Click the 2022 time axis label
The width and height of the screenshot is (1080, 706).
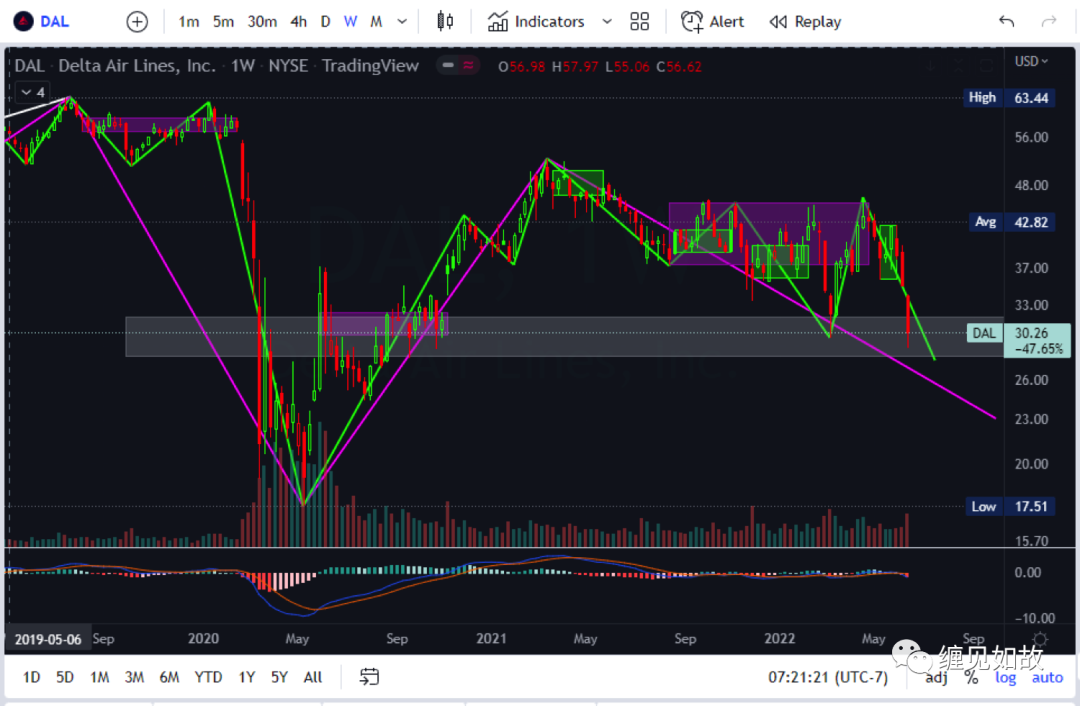point(780,639)
